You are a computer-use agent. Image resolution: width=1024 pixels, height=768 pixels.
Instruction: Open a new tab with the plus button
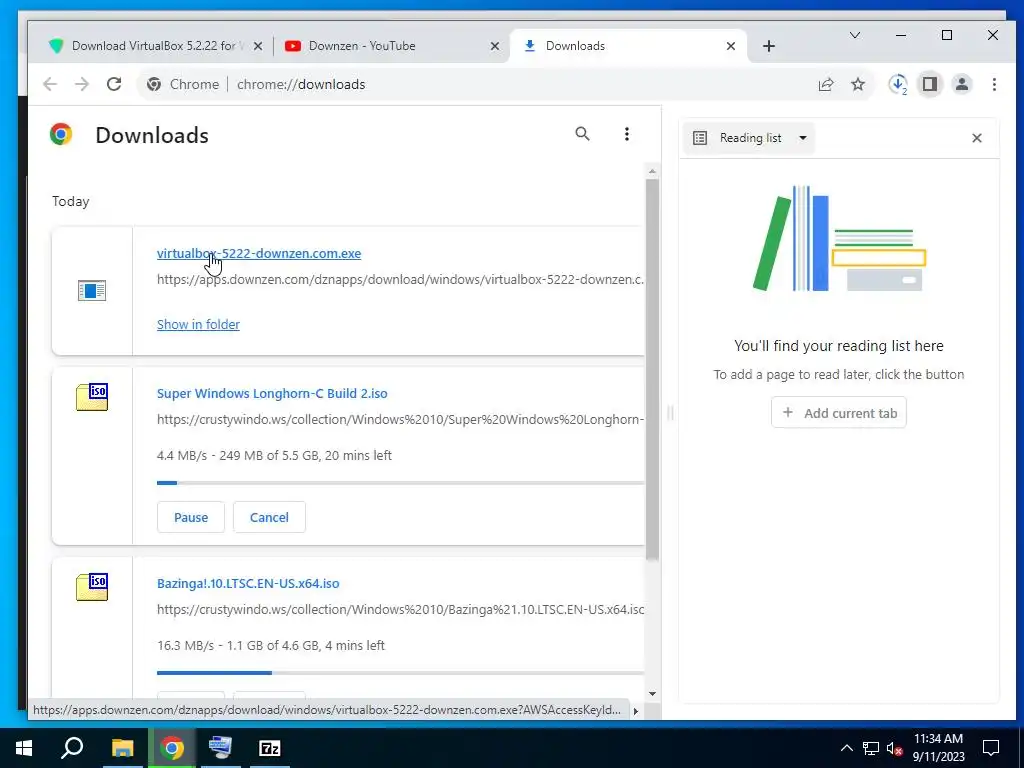(x=769, y=46)
